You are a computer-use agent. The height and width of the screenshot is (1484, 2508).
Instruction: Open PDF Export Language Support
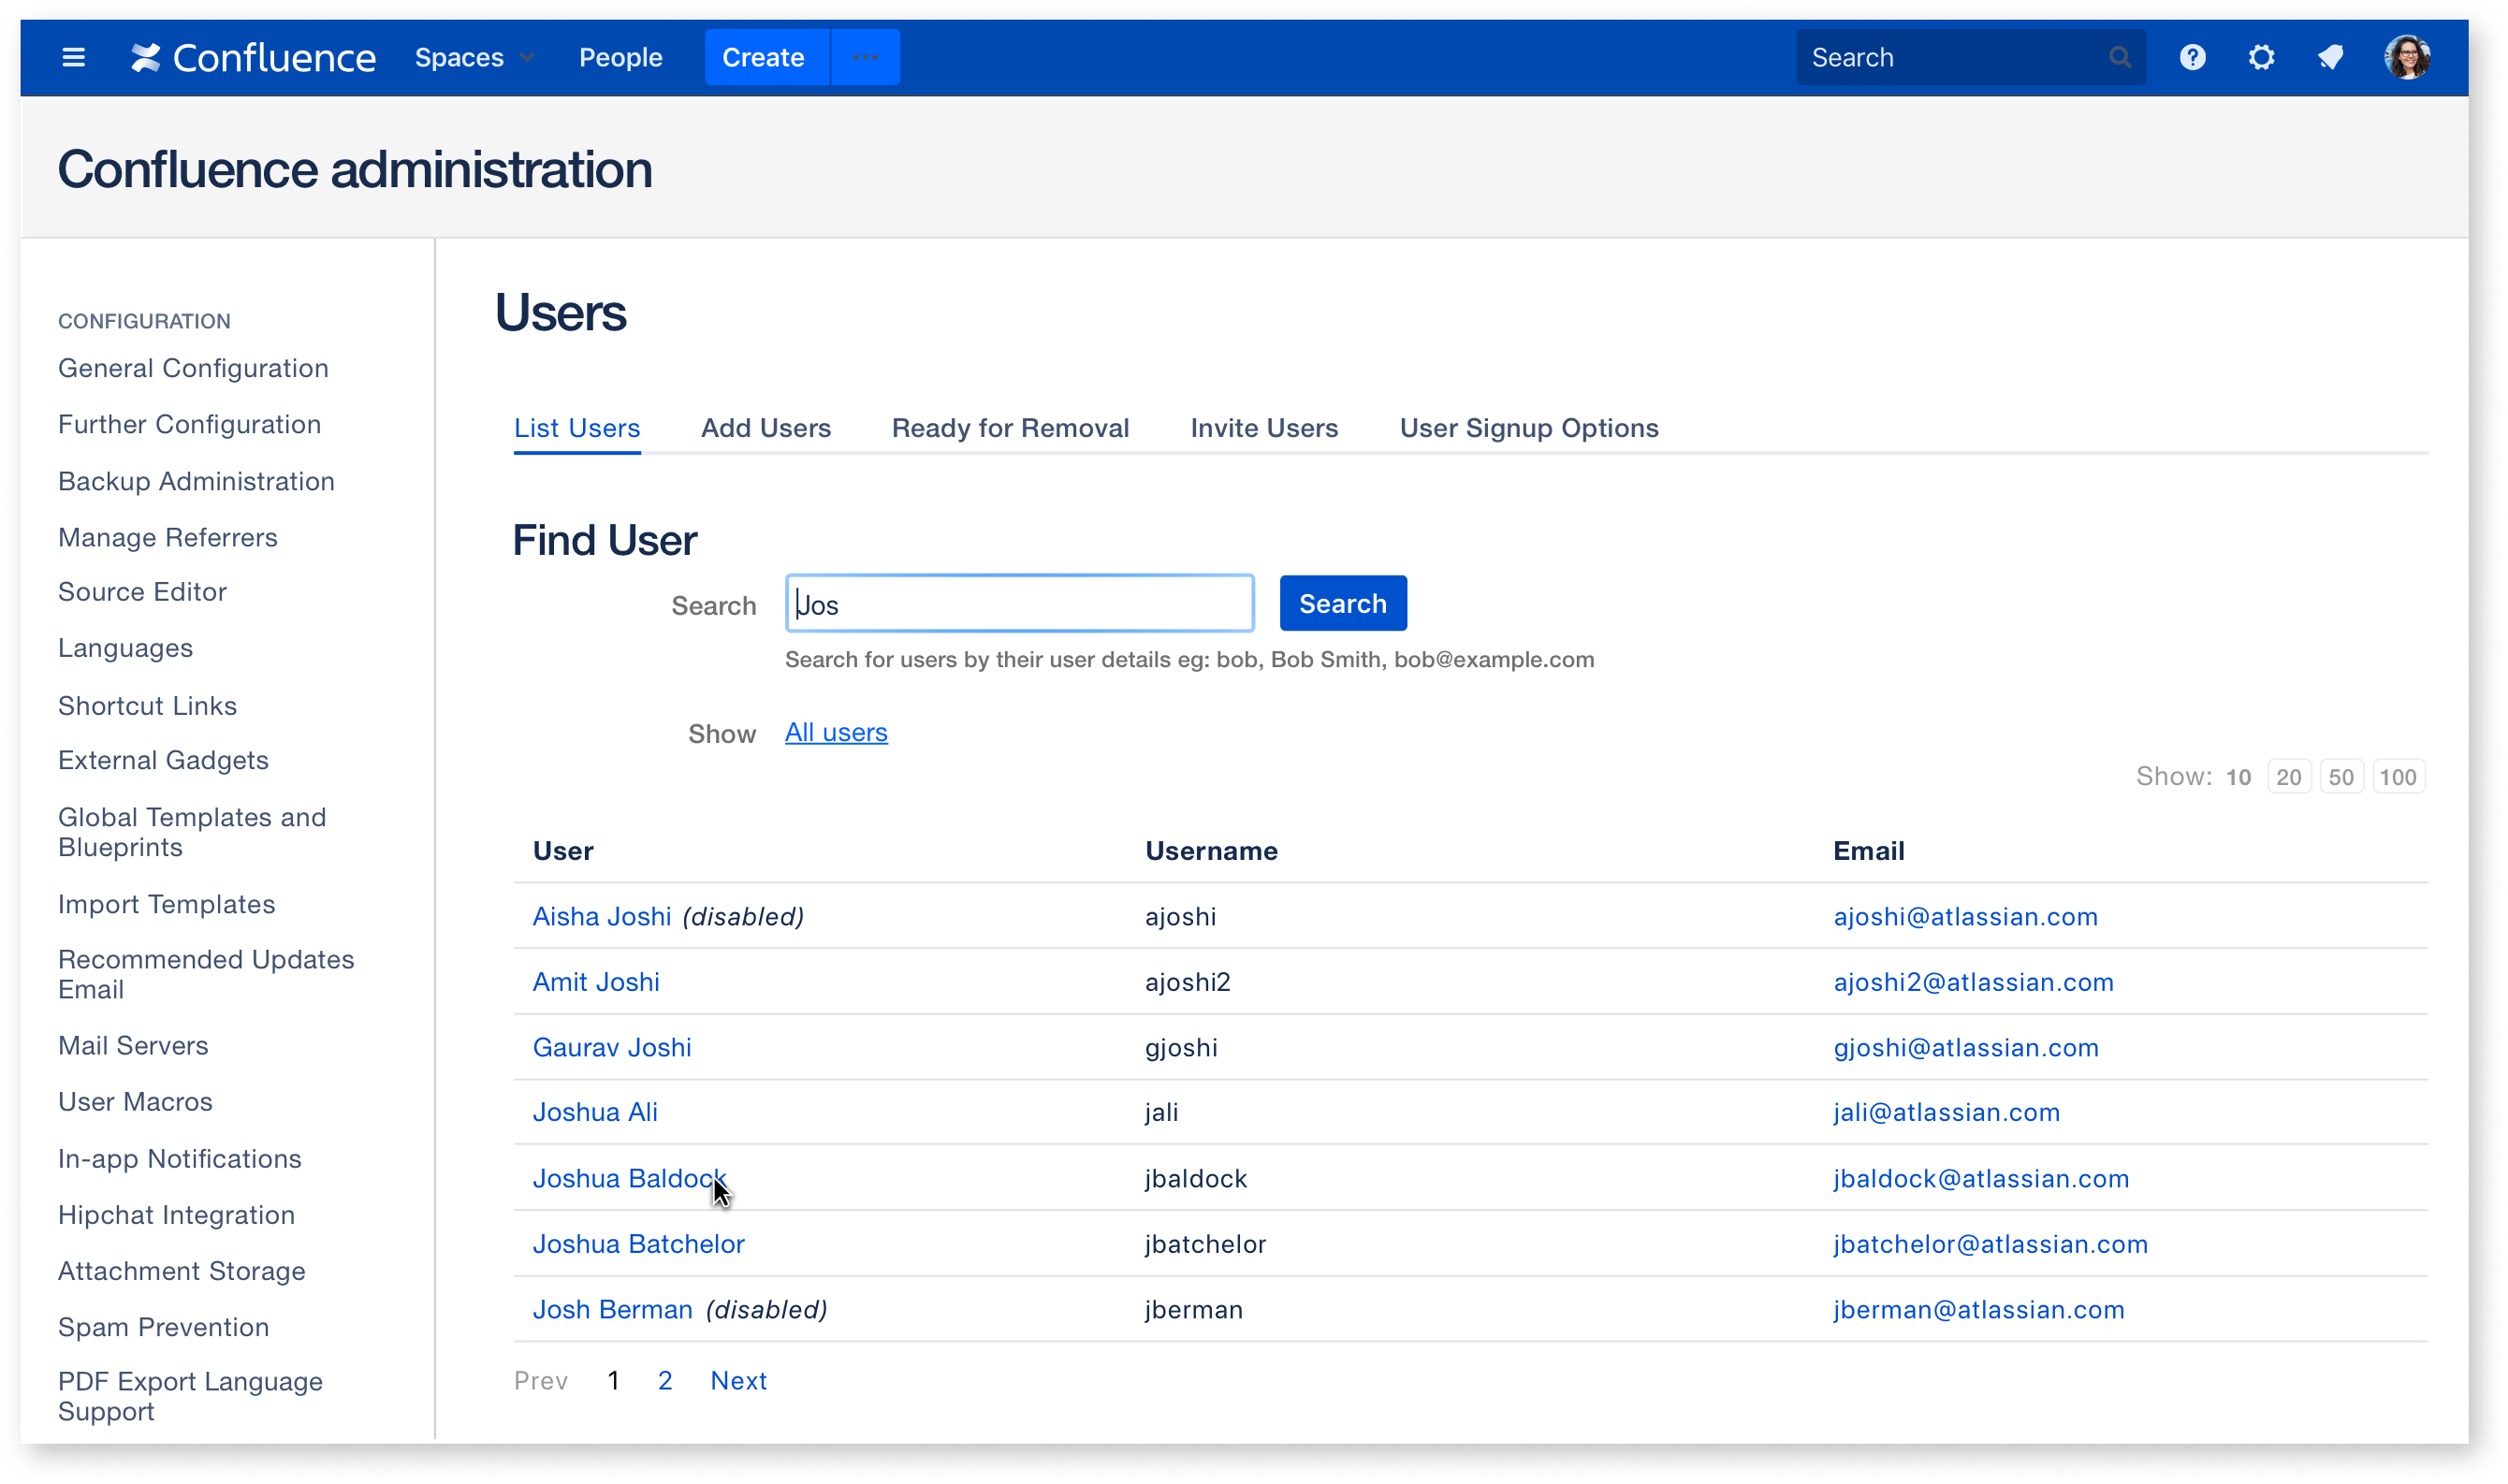190,1396
